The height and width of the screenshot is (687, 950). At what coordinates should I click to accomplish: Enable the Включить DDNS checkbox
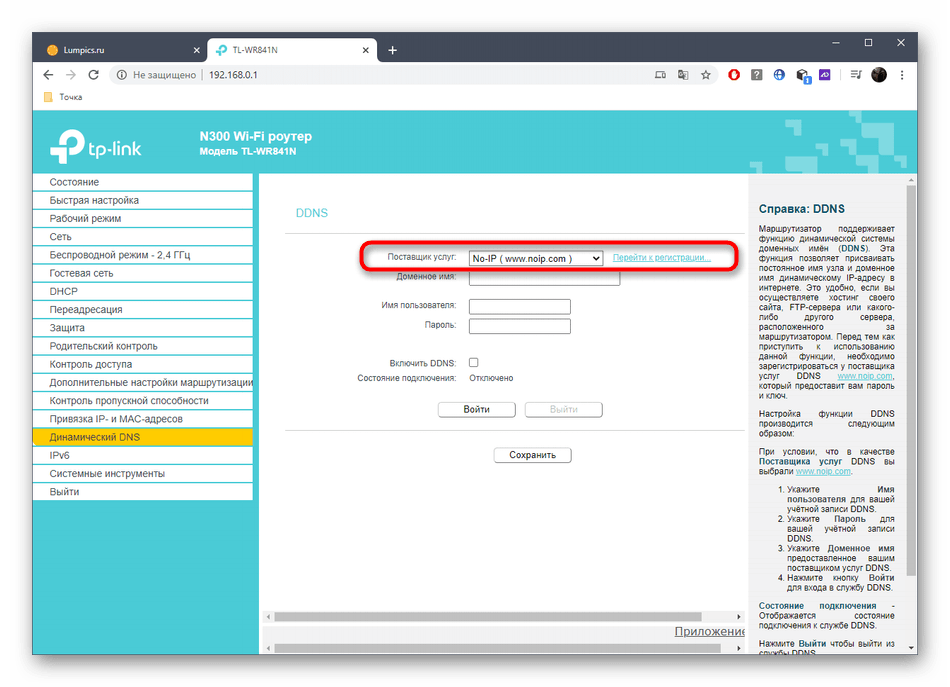tap(474, 362)
